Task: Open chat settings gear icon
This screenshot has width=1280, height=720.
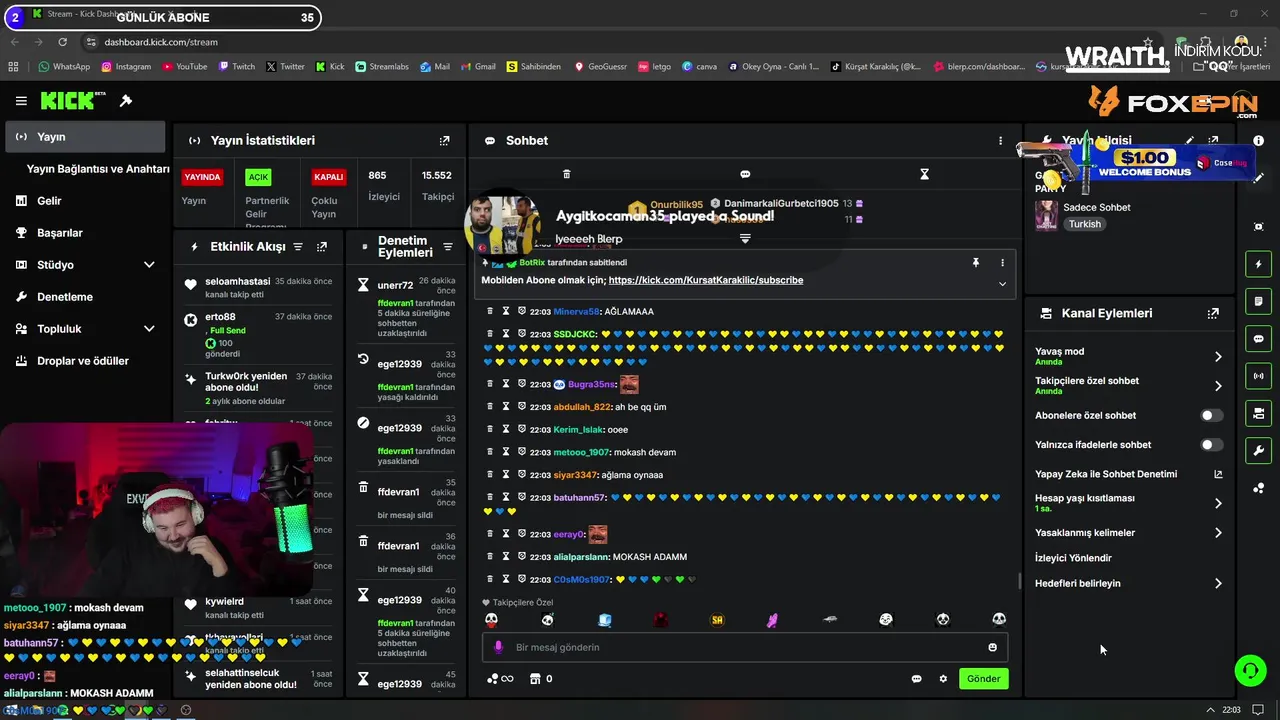Action: 942,679
